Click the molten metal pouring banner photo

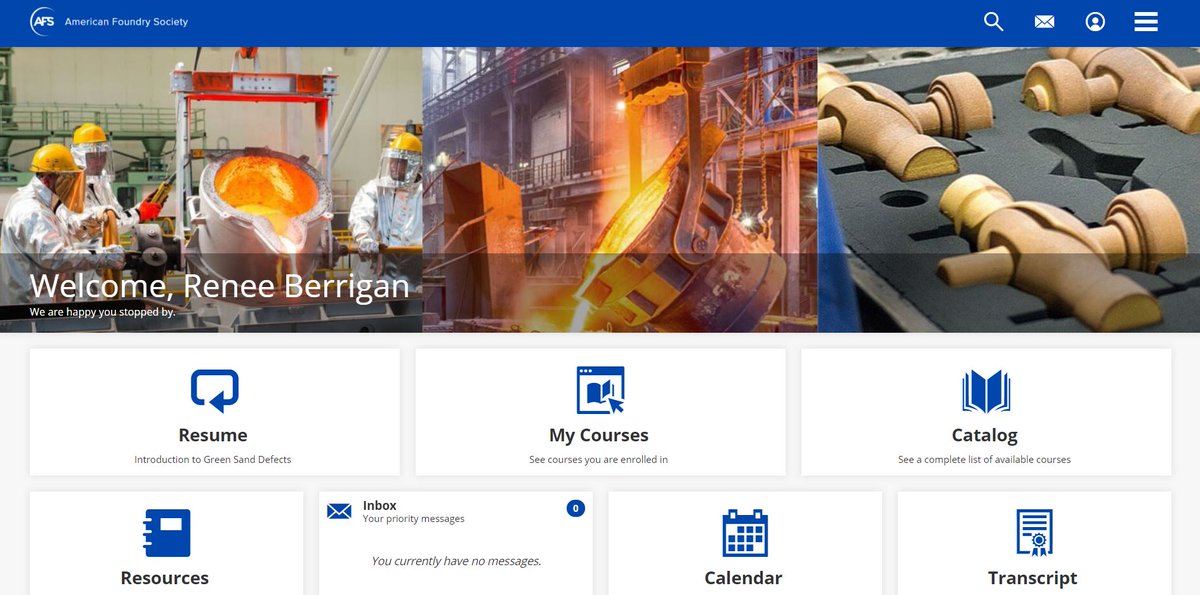pos(620,190)
